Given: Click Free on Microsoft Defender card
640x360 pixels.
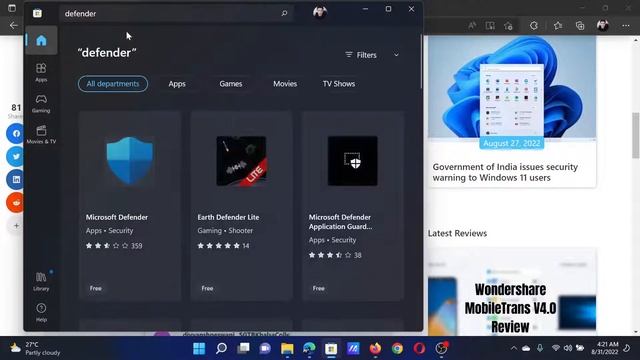Looking at the screenshot, I should (96, 288).
